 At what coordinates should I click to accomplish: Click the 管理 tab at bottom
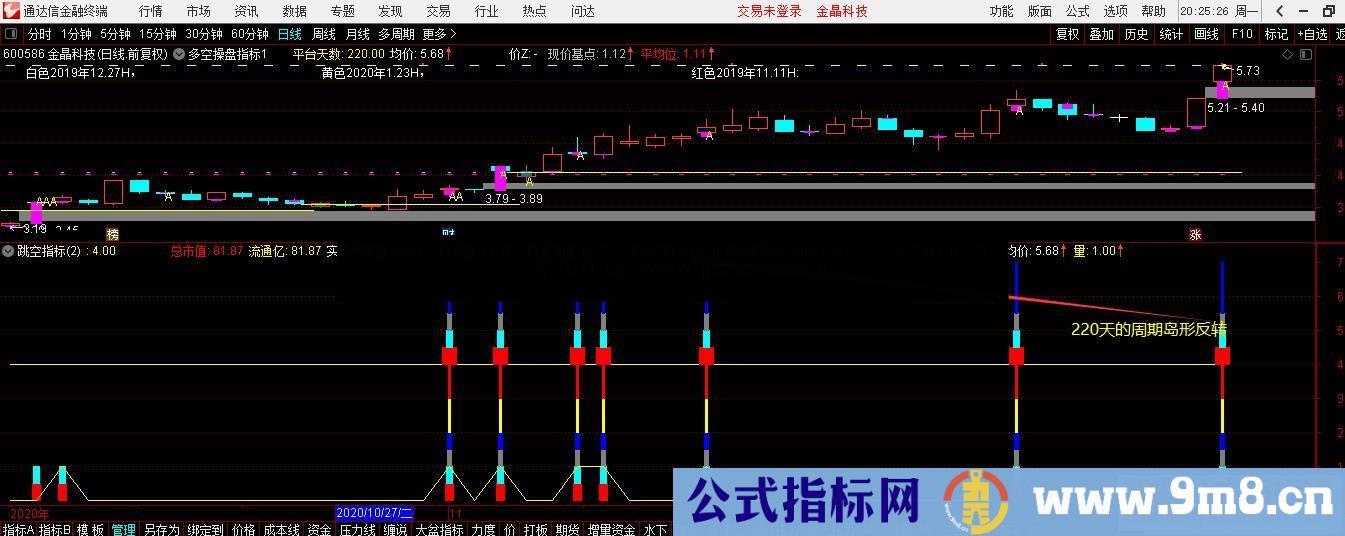(123, 529)
